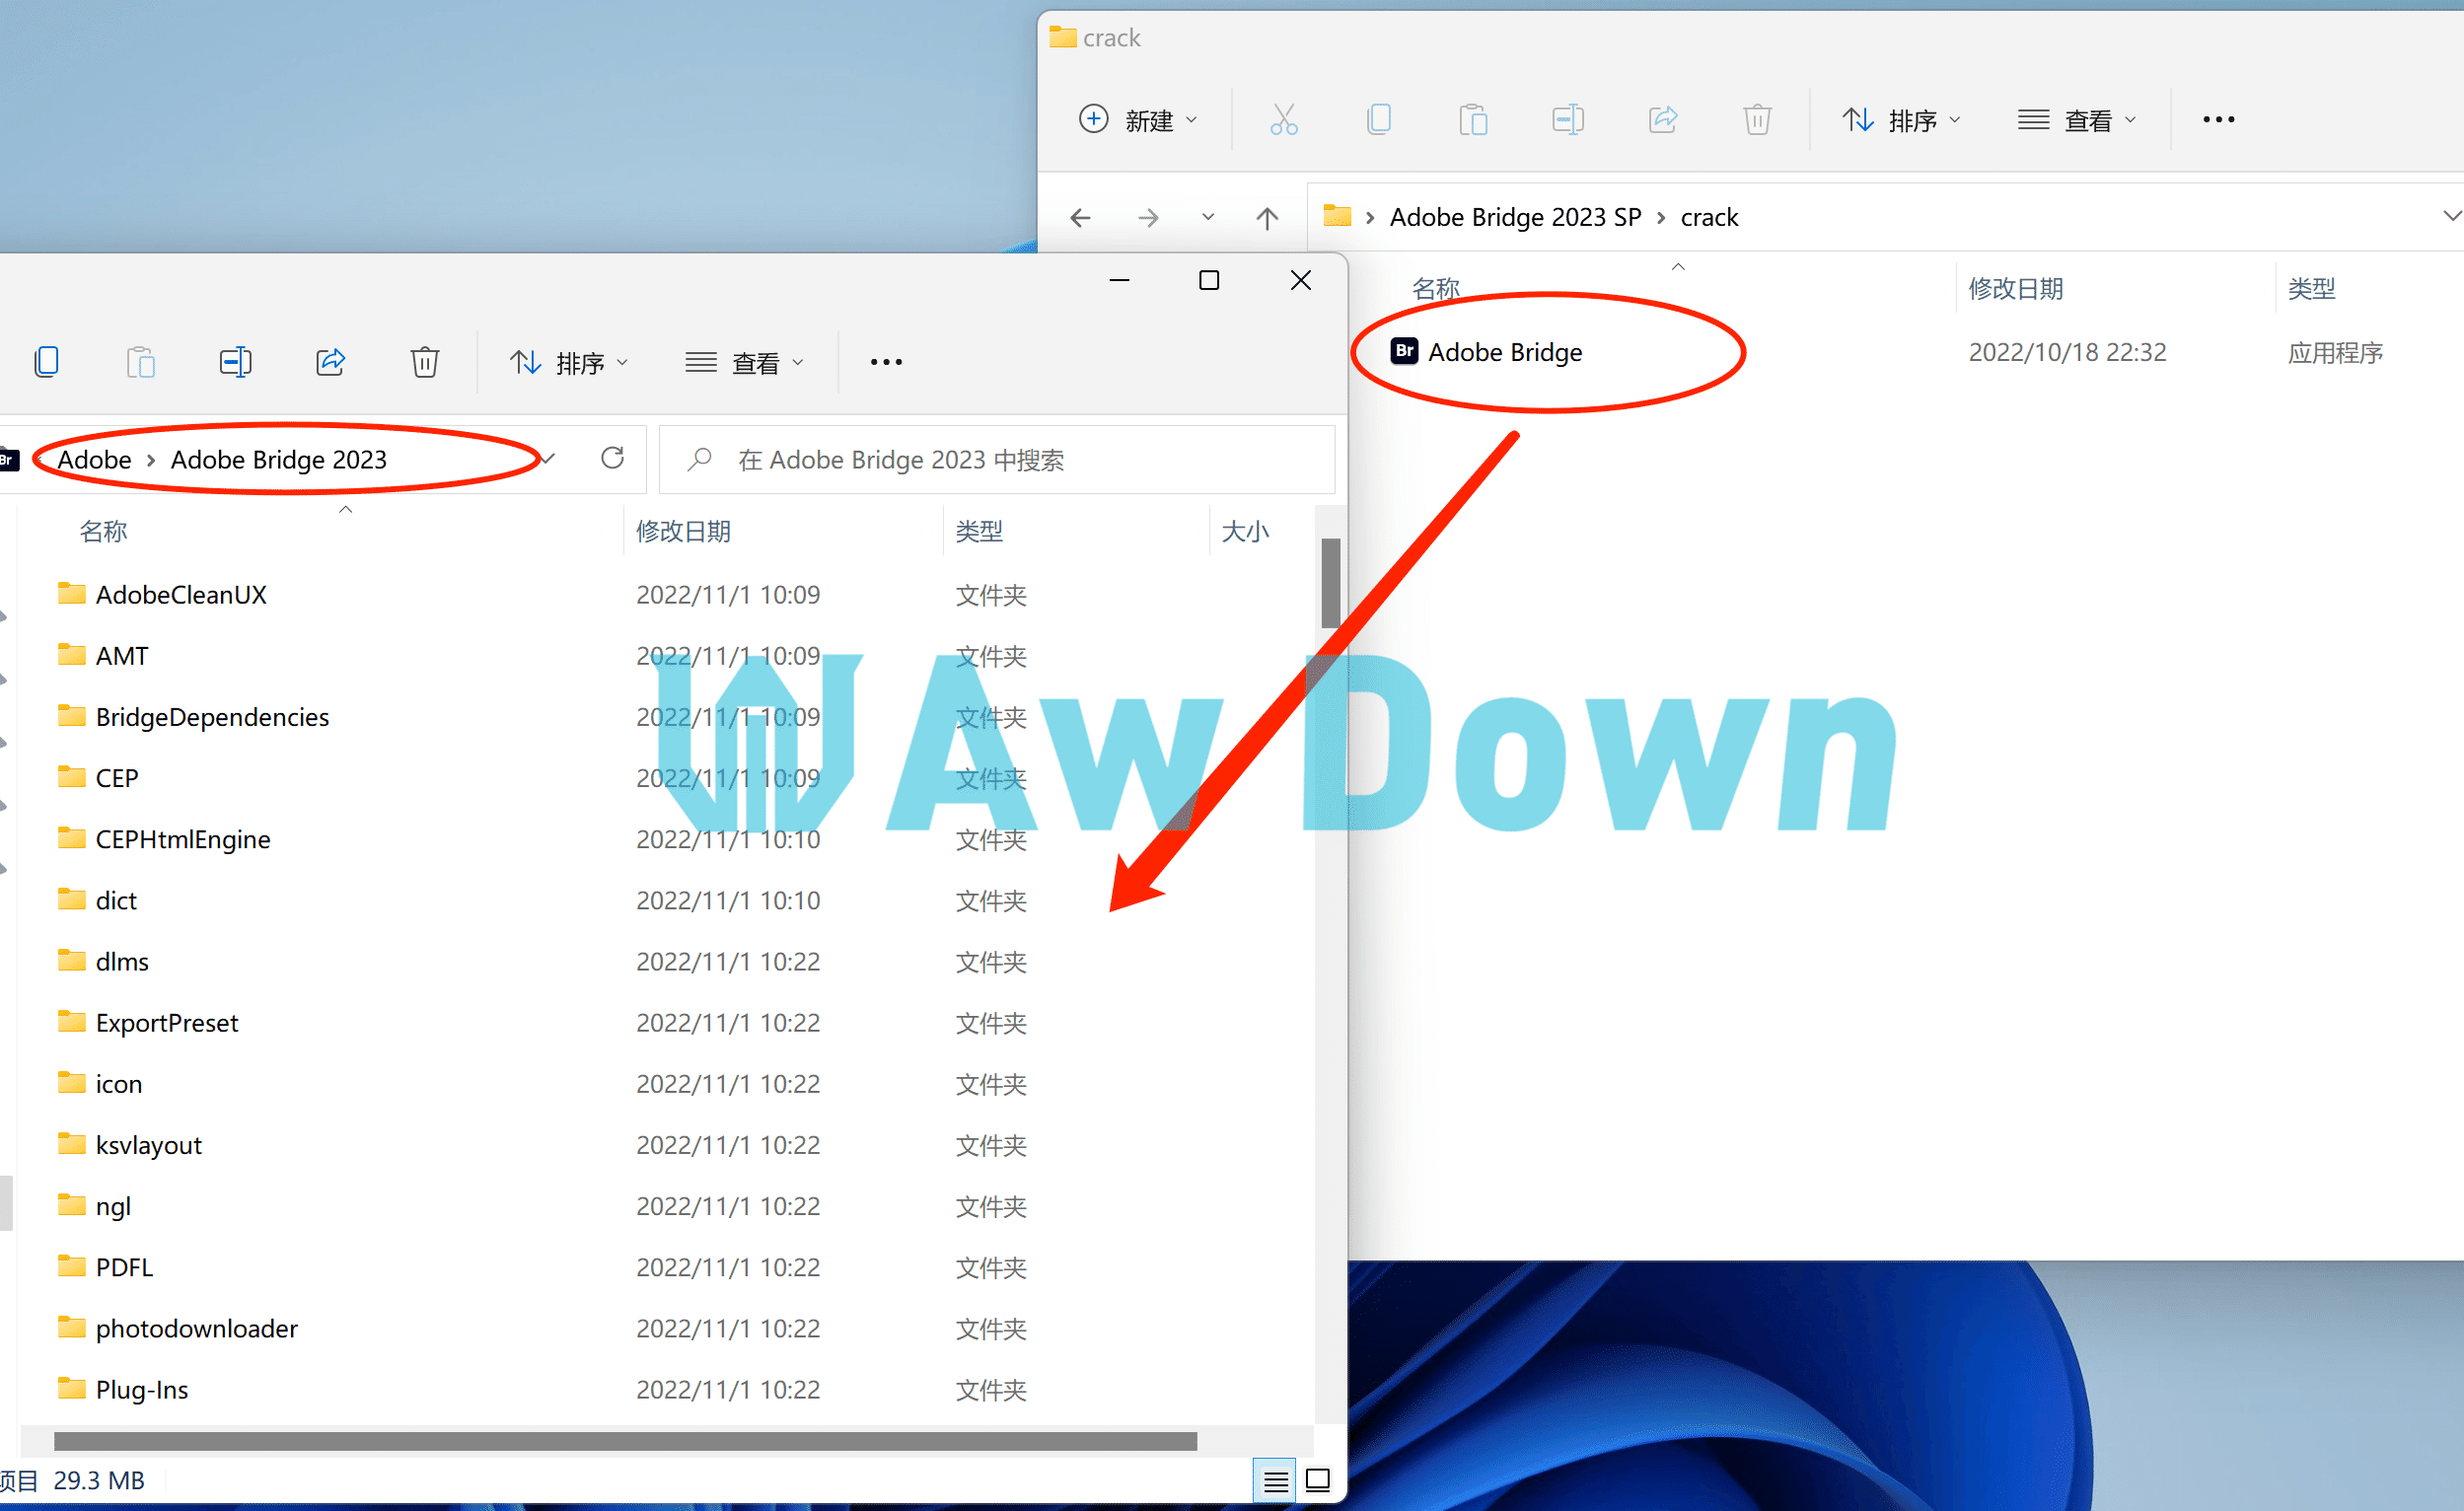Sort by the 类型 column in the crack window
This screenshot has height=1511, width=2464.
2311,289
